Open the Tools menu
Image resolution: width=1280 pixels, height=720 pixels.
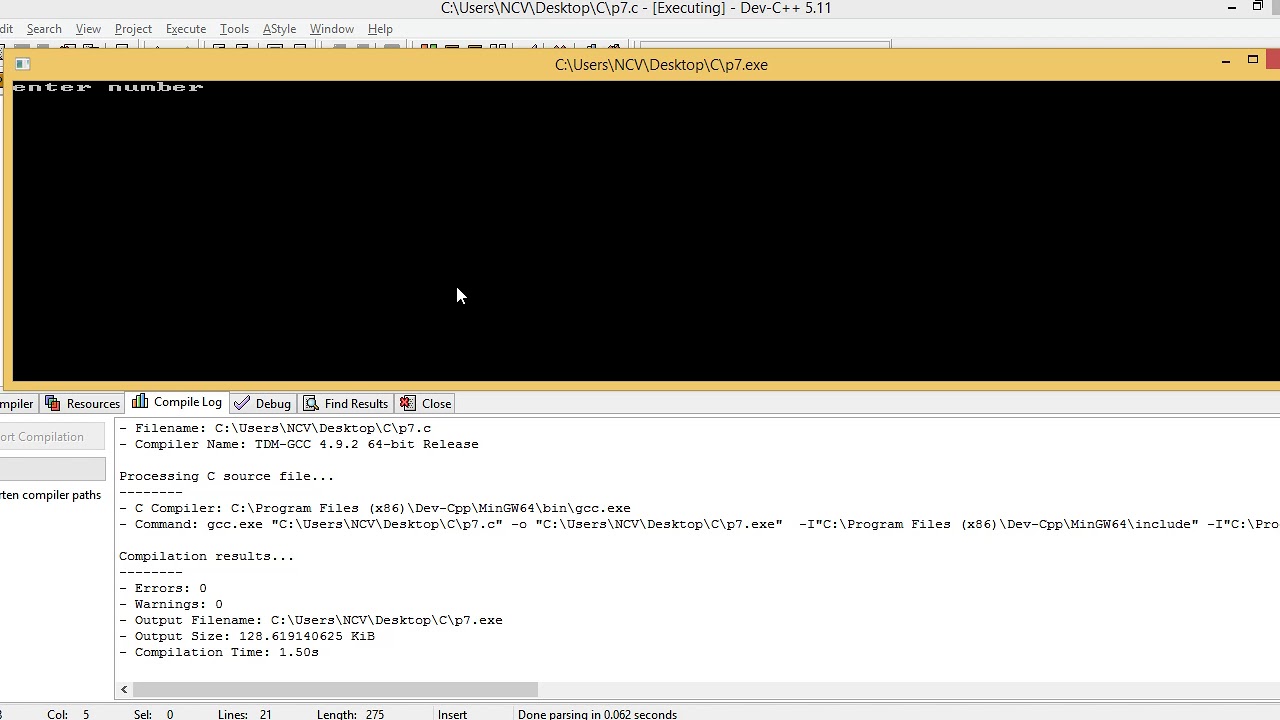[x=234, y=29]
